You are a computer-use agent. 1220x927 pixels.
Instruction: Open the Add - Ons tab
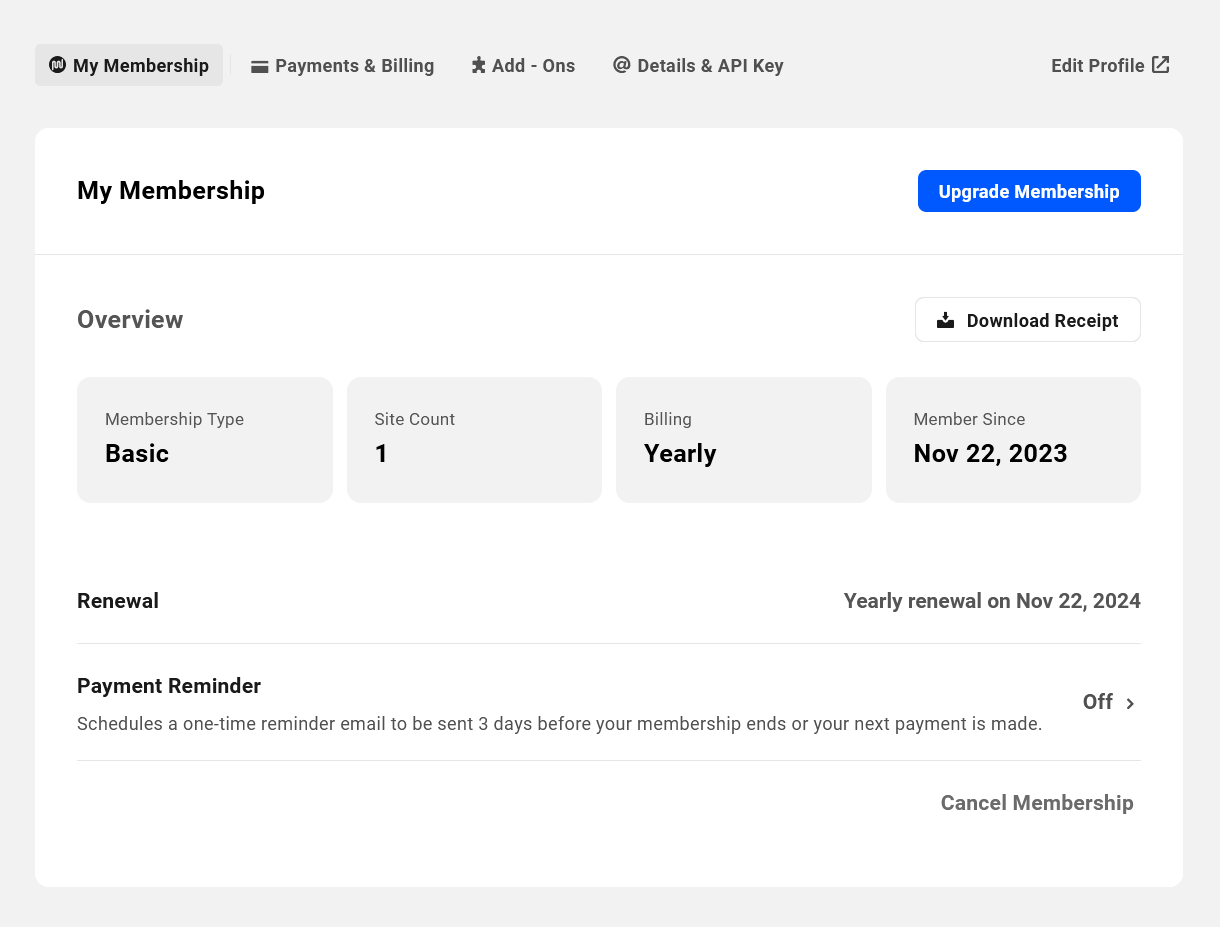[523, 65]
